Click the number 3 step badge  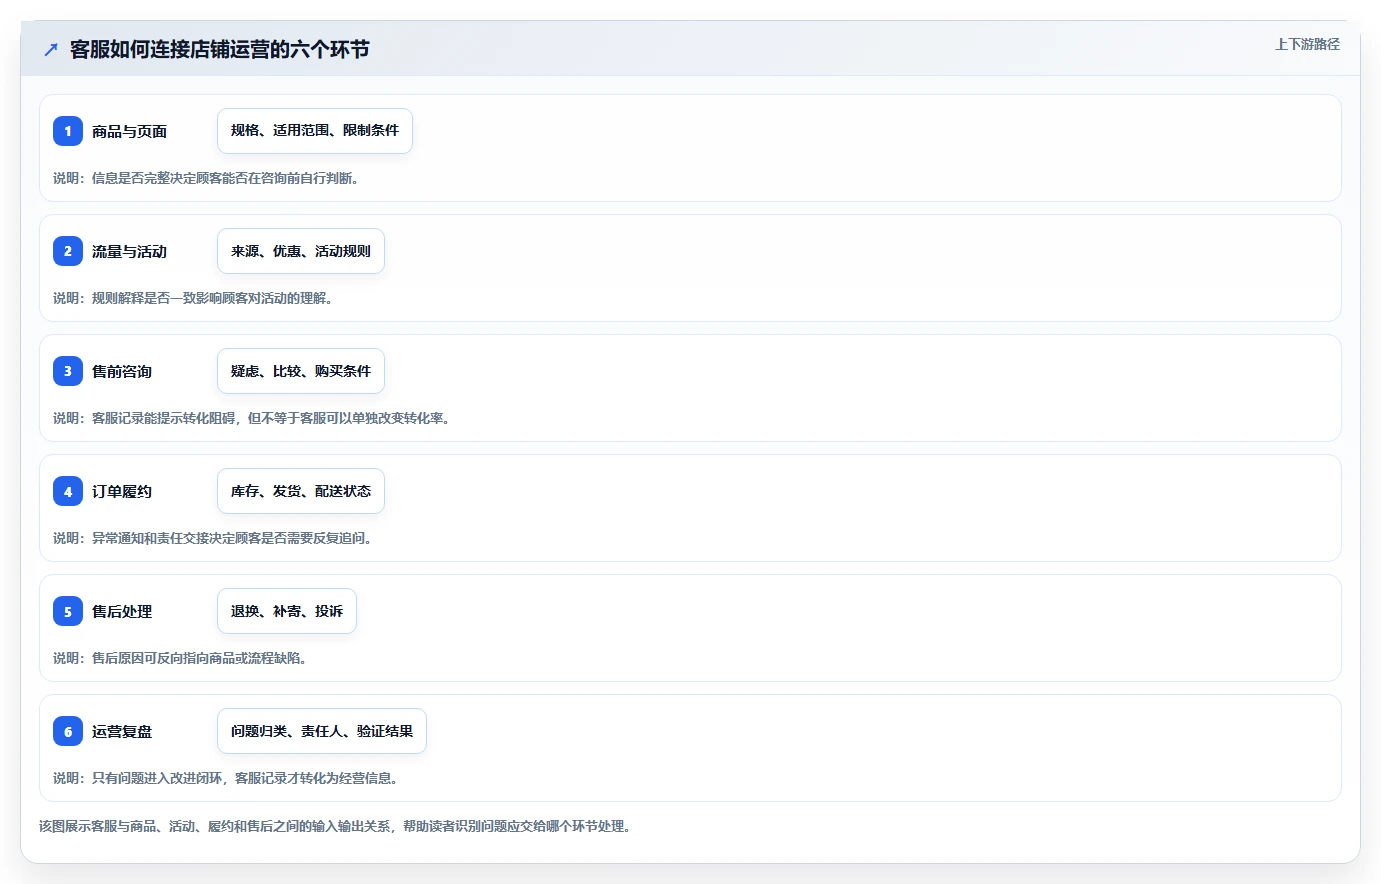click(68, 371)
